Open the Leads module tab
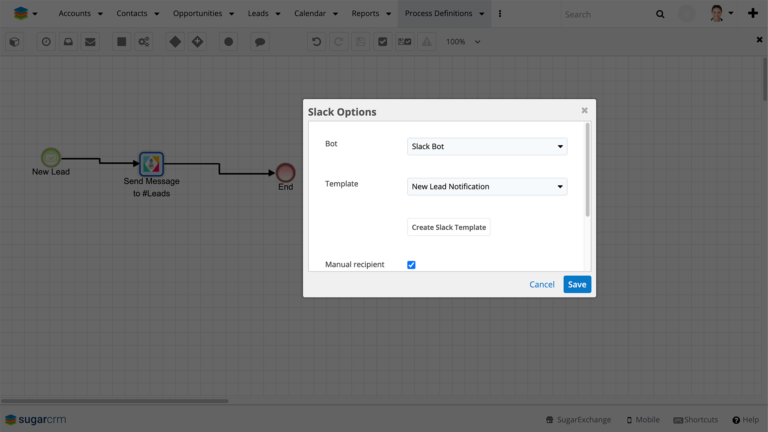 (258, 13)
